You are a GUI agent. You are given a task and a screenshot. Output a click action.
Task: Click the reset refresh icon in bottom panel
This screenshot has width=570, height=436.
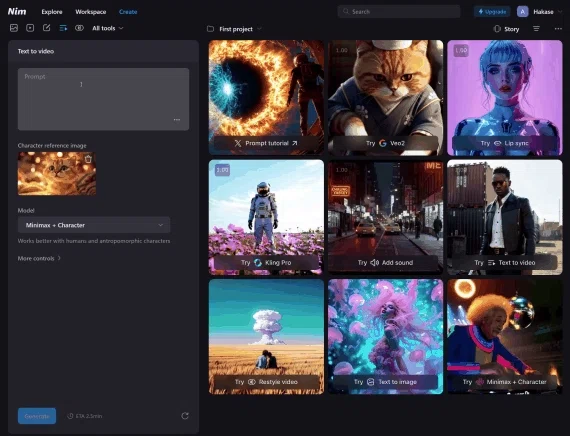(x=185, y=416)
